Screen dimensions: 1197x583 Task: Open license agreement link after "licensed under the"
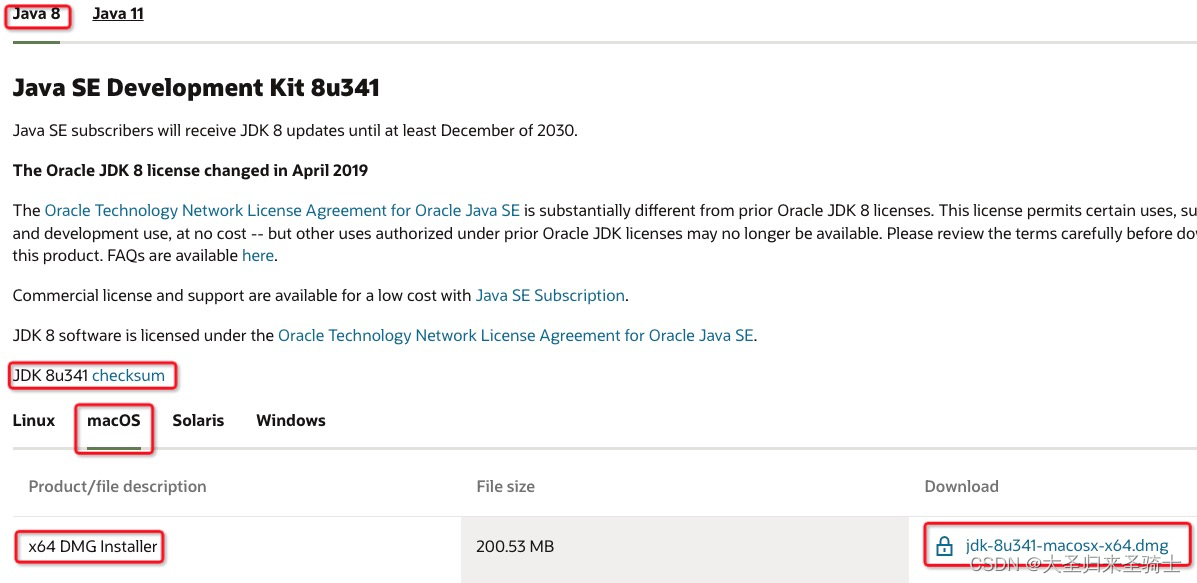point(516,335)
